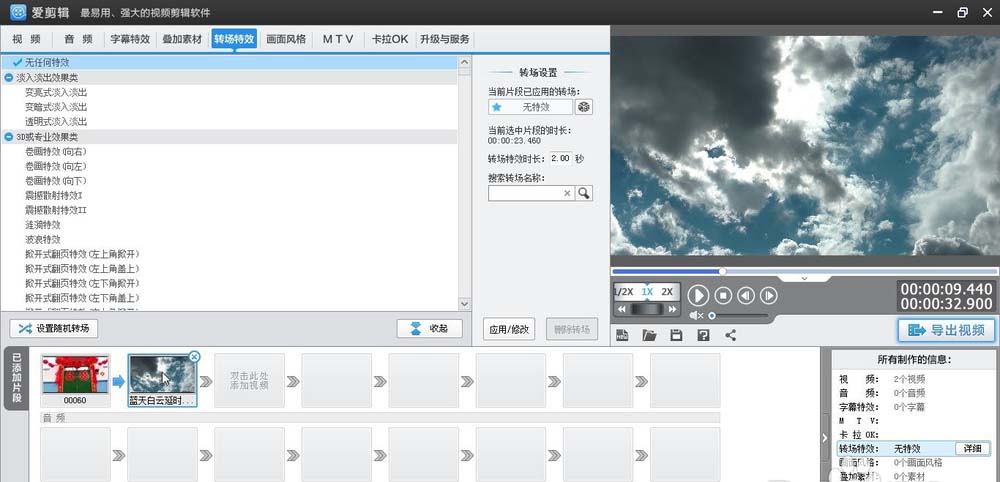Click the jog wheel speed control
This screenshot has width=1000, height=482.
(x=647, y=309)
